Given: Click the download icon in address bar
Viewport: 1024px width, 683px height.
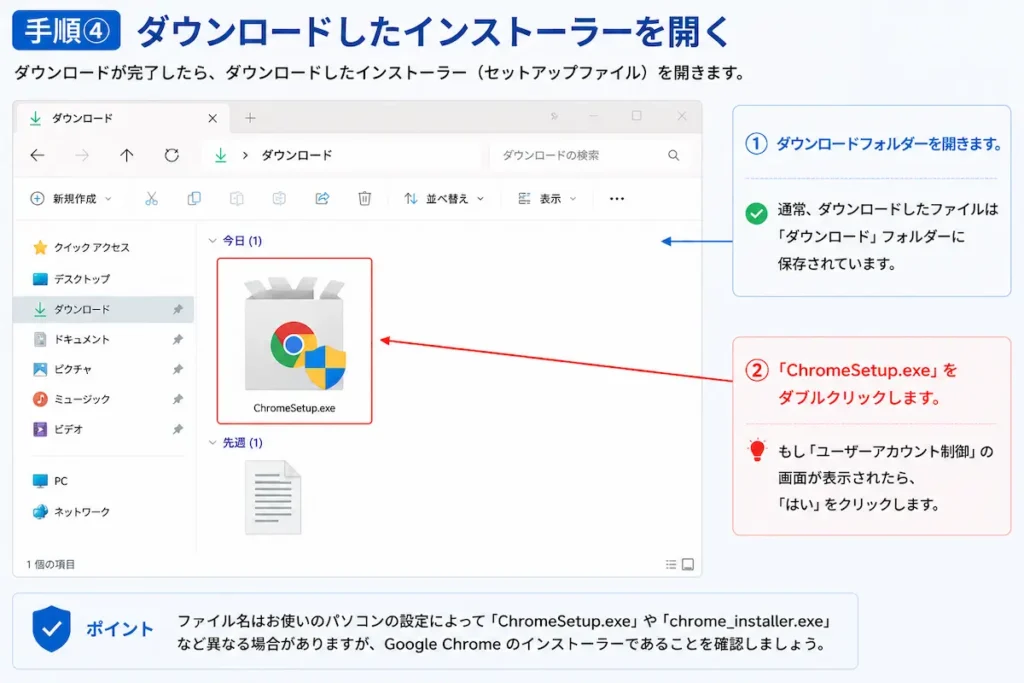Looking at the screenshot, I should click(221, 155).
